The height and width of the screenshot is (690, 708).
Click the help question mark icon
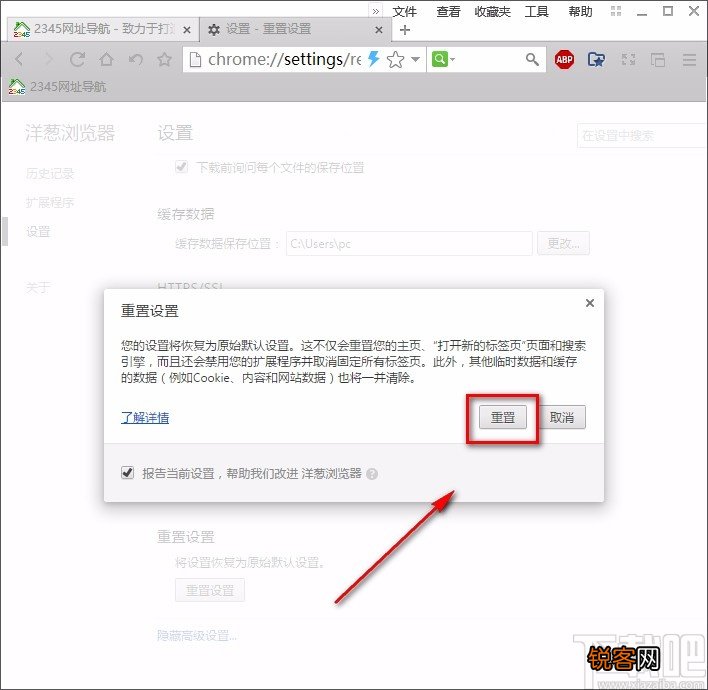tap(372, 474)
